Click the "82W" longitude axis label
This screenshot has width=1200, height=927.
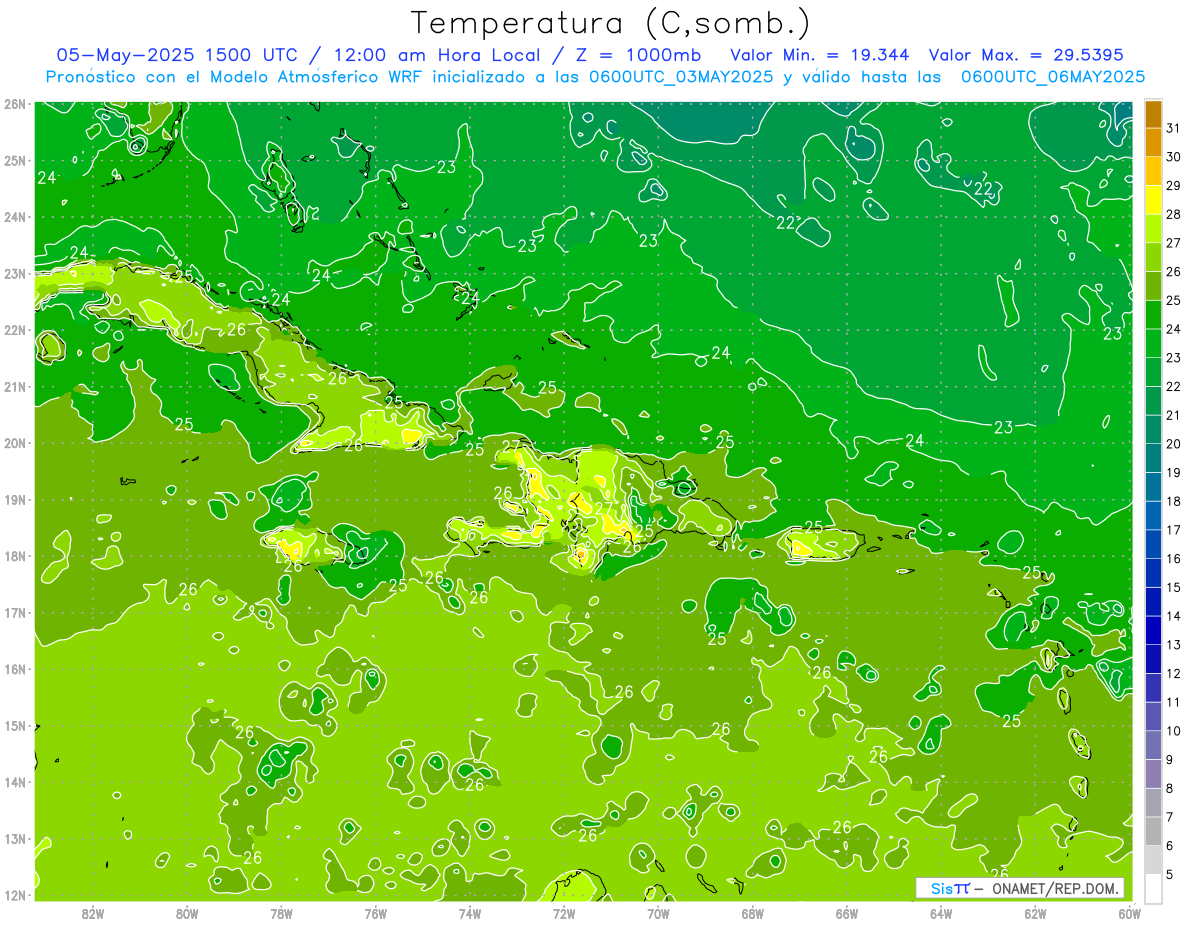click(x=93, y=913)
